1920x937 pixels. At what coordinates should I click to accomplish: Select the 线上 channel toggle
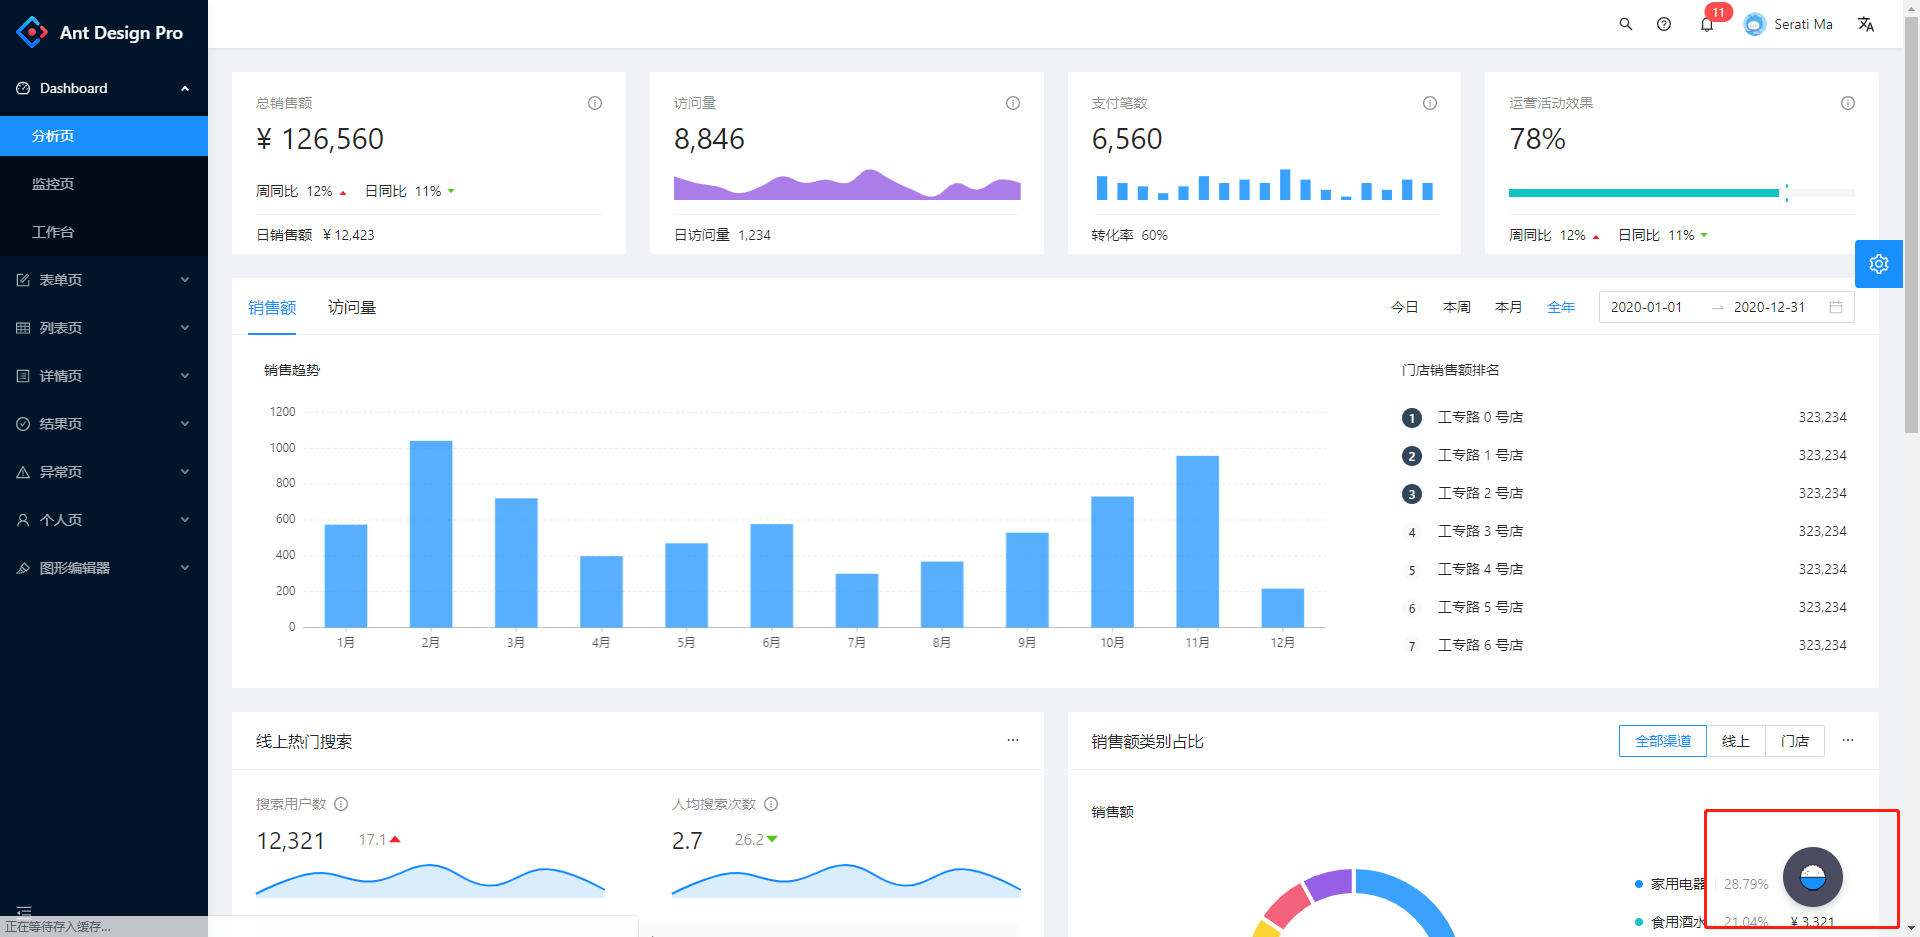click(1735, 741)
